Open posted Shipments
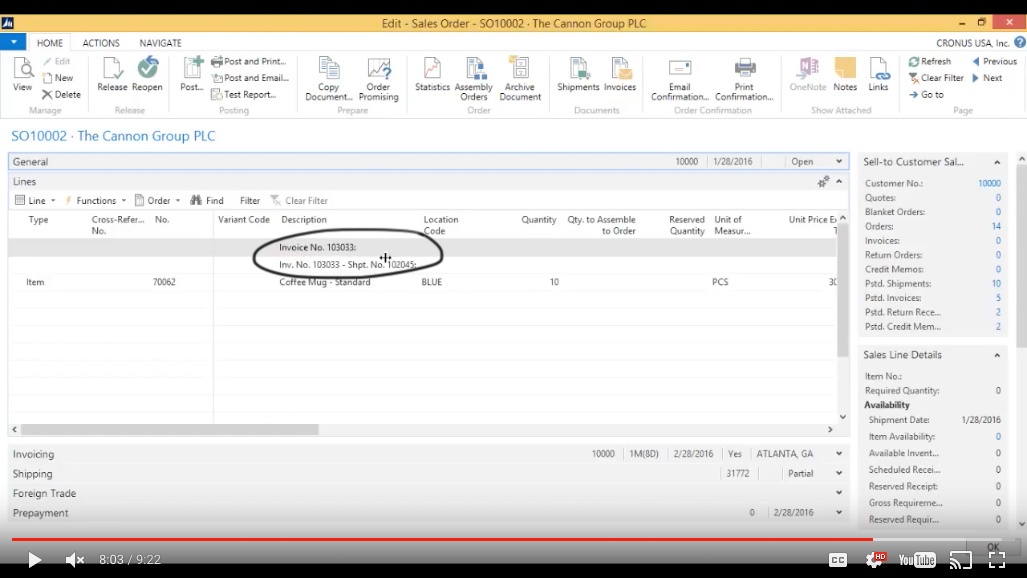This screenshot has height=578, width=1027. click(578, 74)
